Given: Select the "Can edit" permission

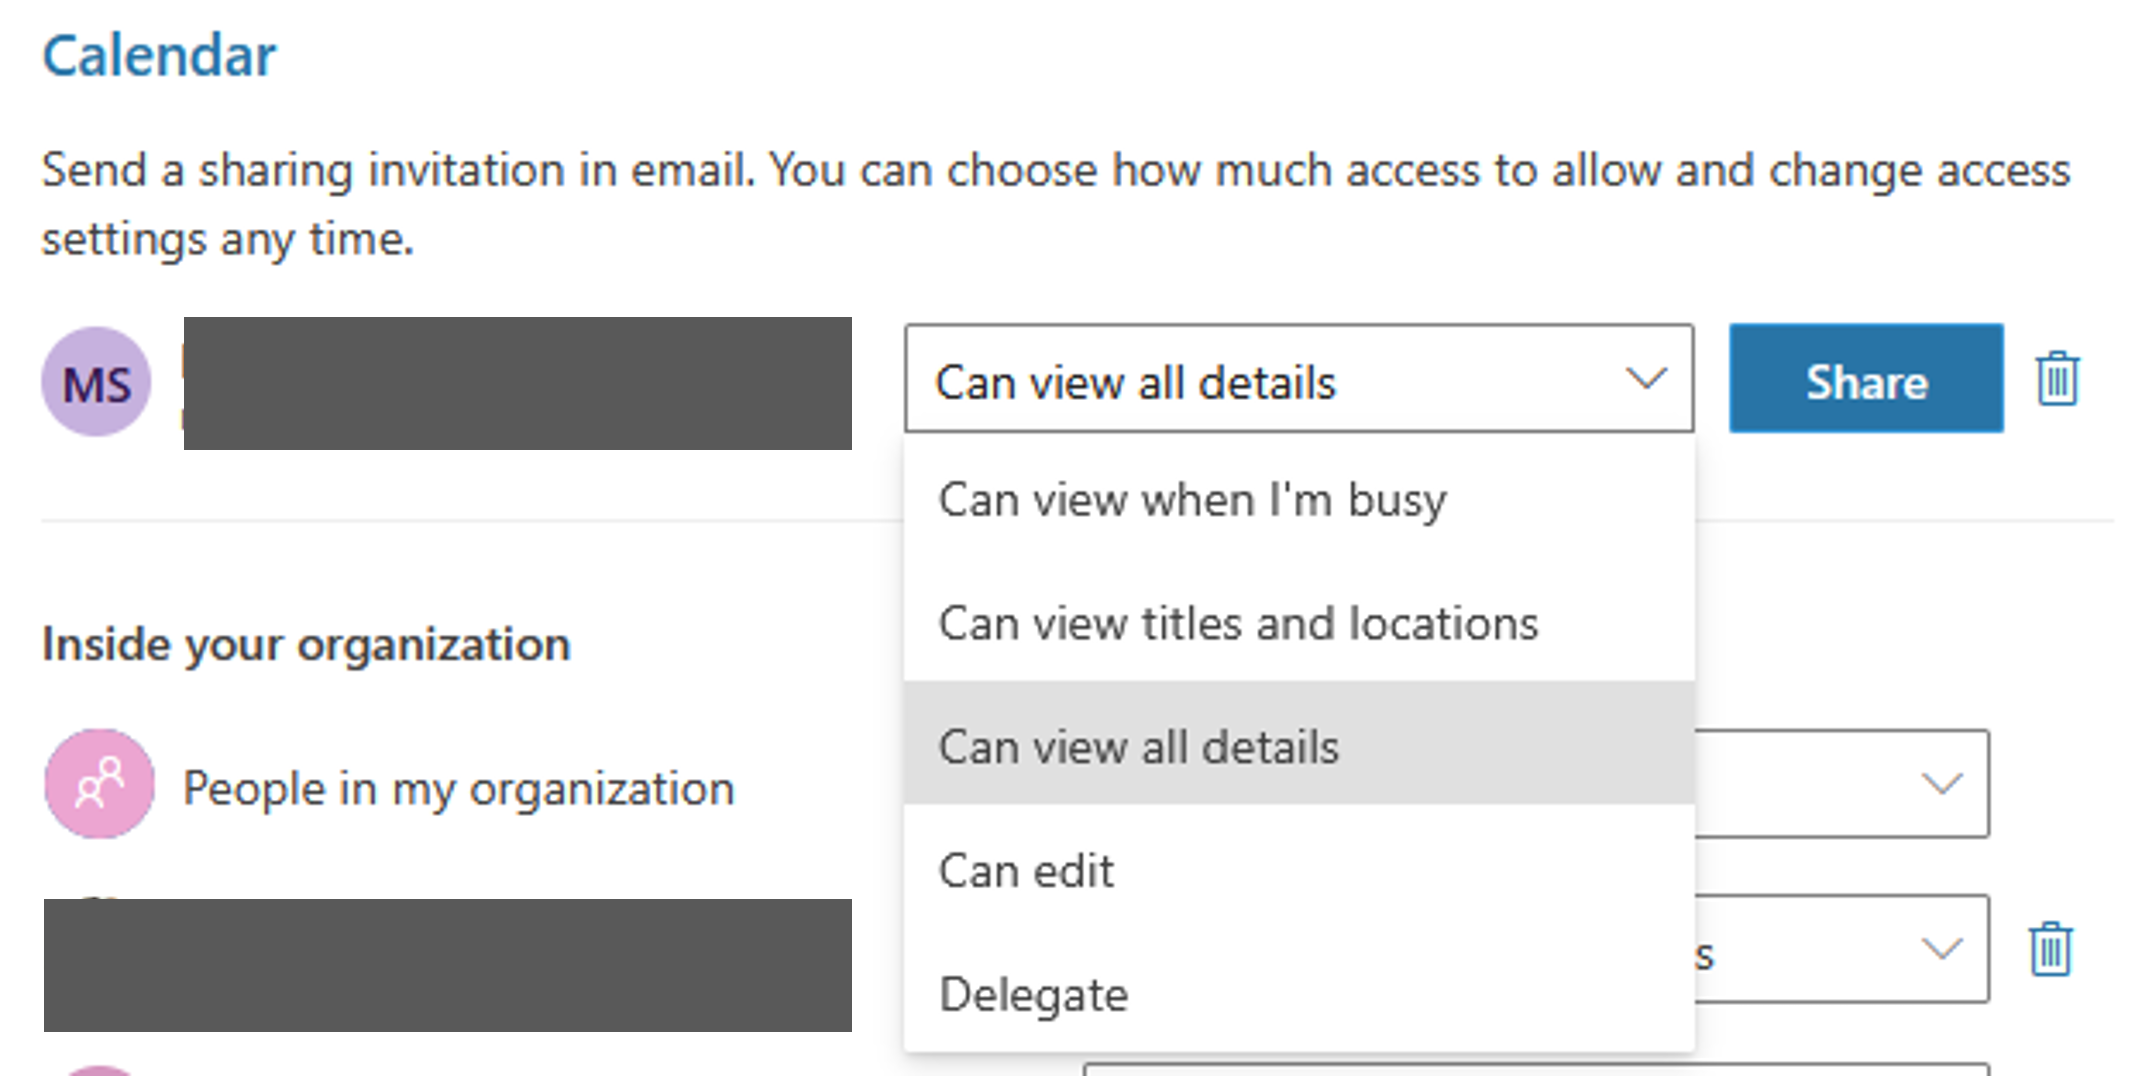Looking at the screenshot, I should pyautogui.click(x=1026, y=870).
